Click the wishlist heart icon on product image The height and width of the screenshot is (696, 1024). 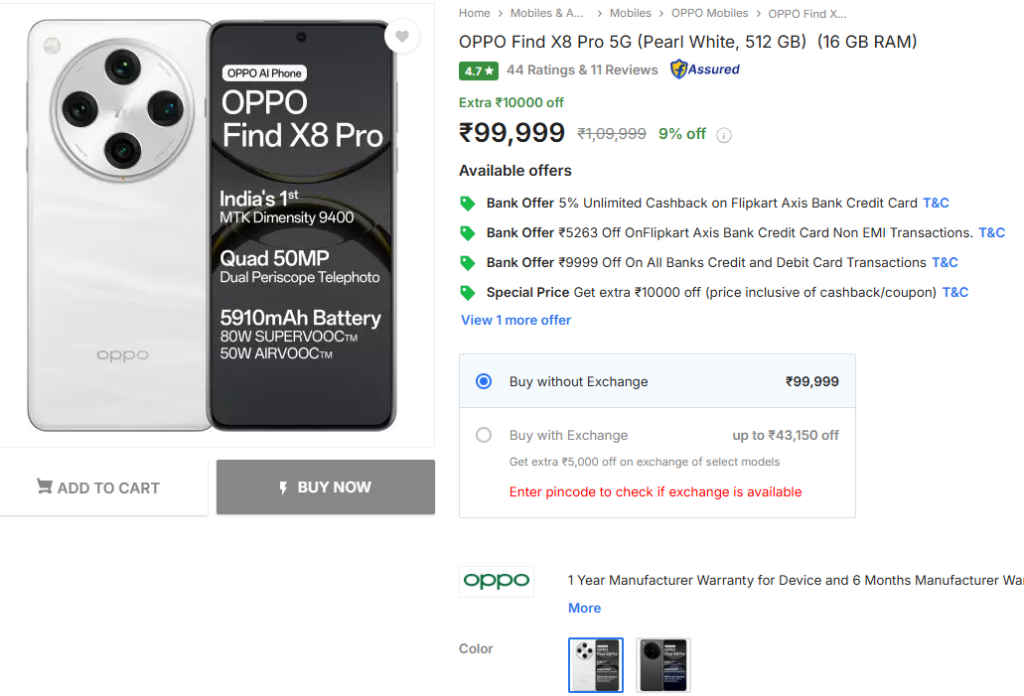pyautogui.click(x=402, y=36)
